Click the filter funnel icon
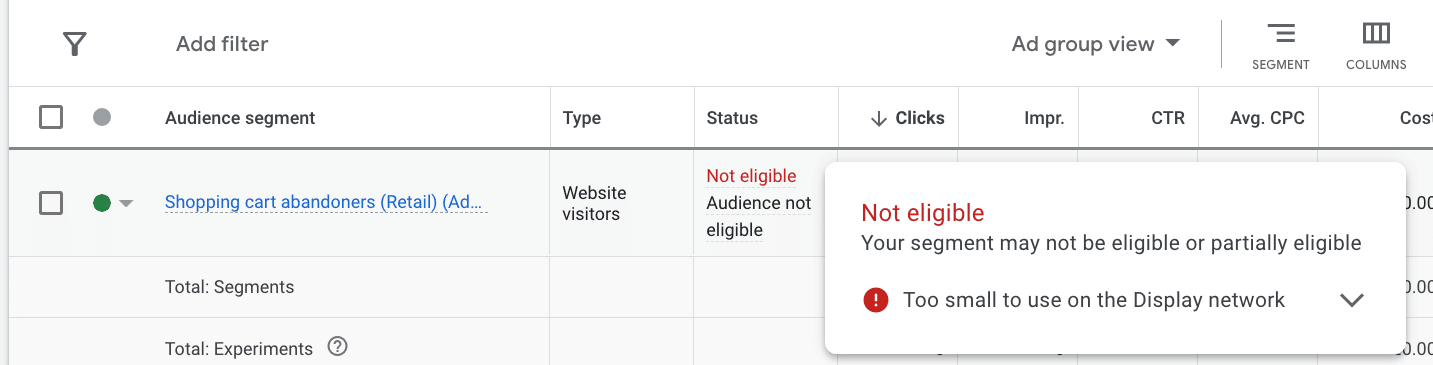 (x=74, y=44)
